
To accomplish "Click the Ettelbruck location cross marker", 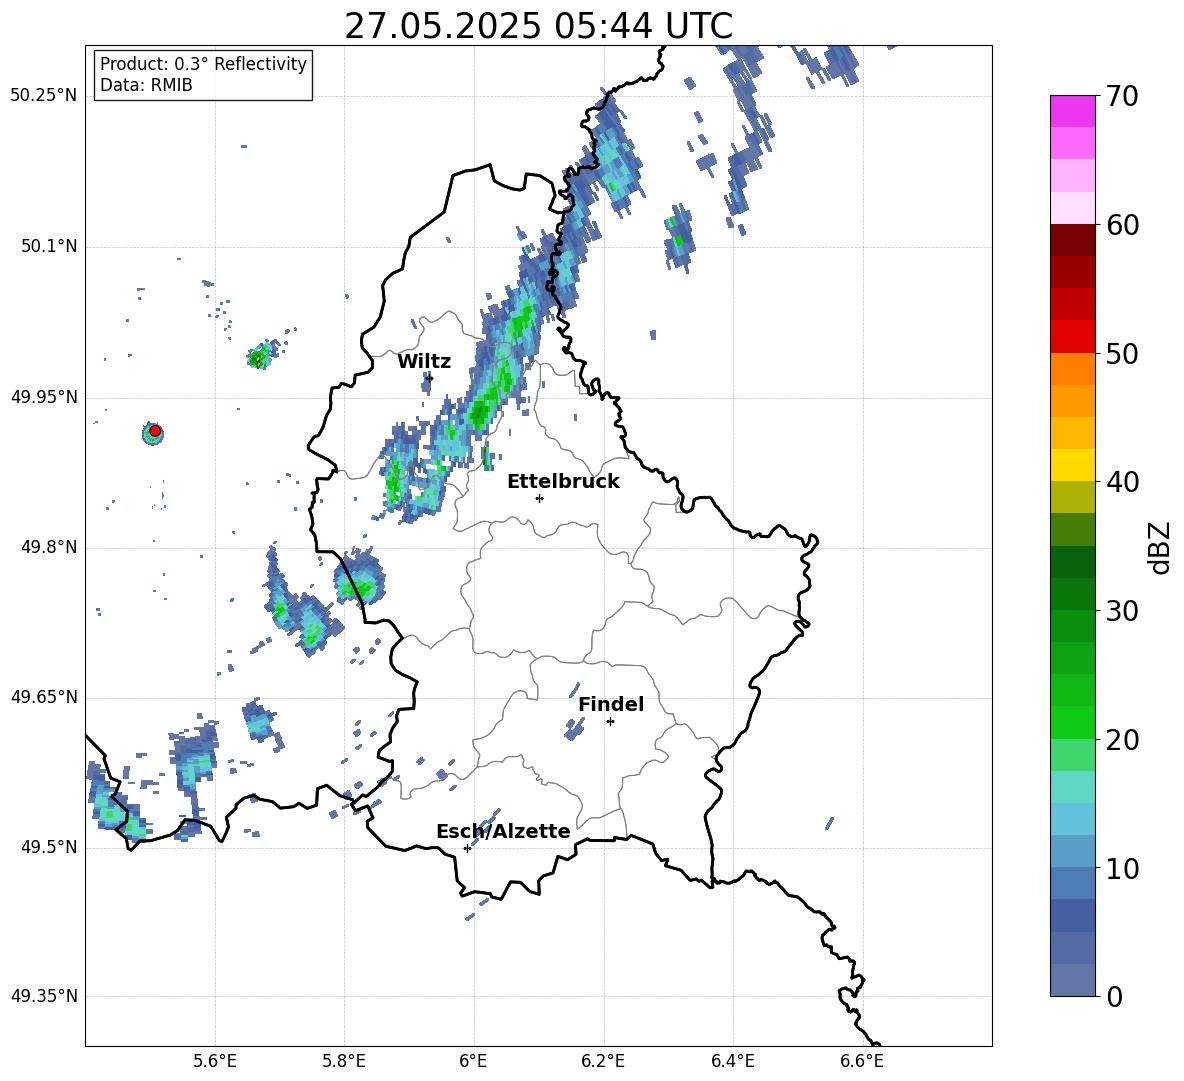I will tap(539, 498).
